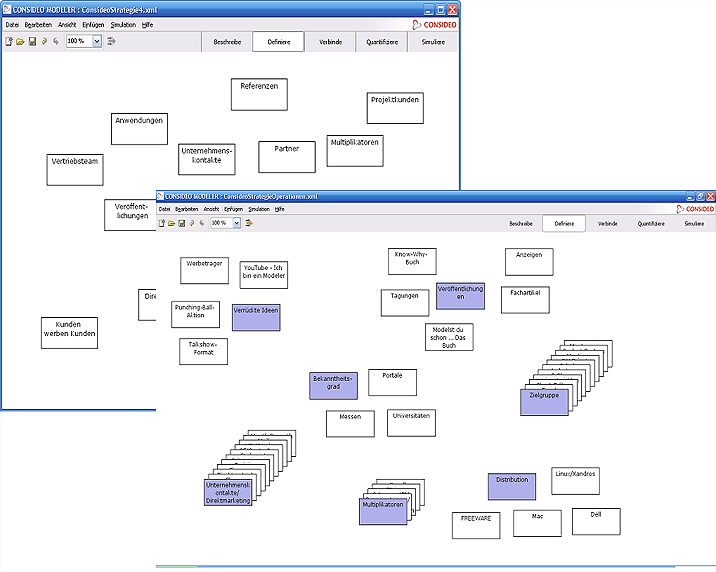
Task: Open the Datei menu in ConsideoStrategie4 window
Action: pos(13,23)
